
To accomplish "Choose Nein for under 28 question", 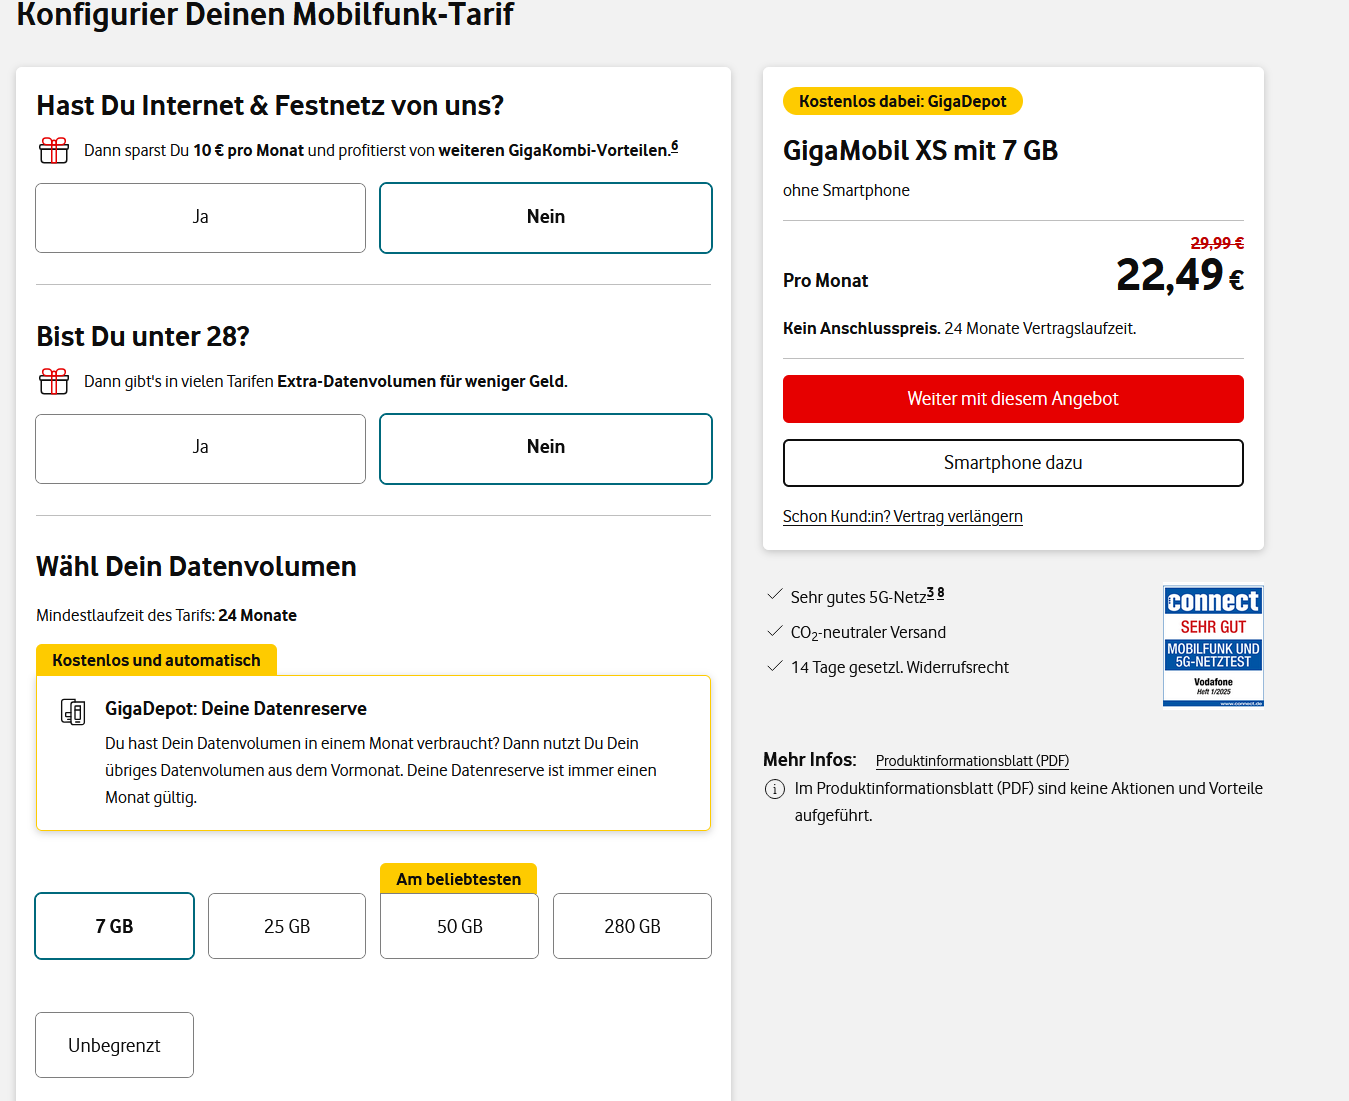I will (x=546, y=448).
